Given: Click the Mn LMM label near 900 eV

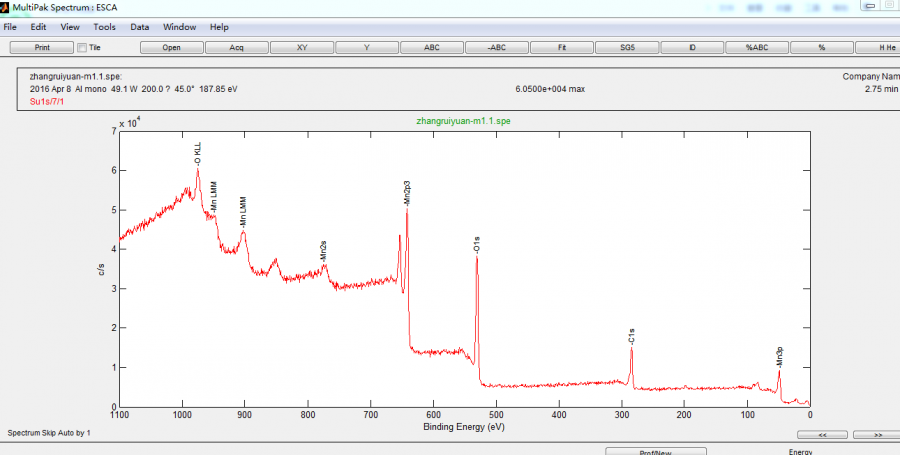Looking at the screenshot, I should (x=243, y=213).
